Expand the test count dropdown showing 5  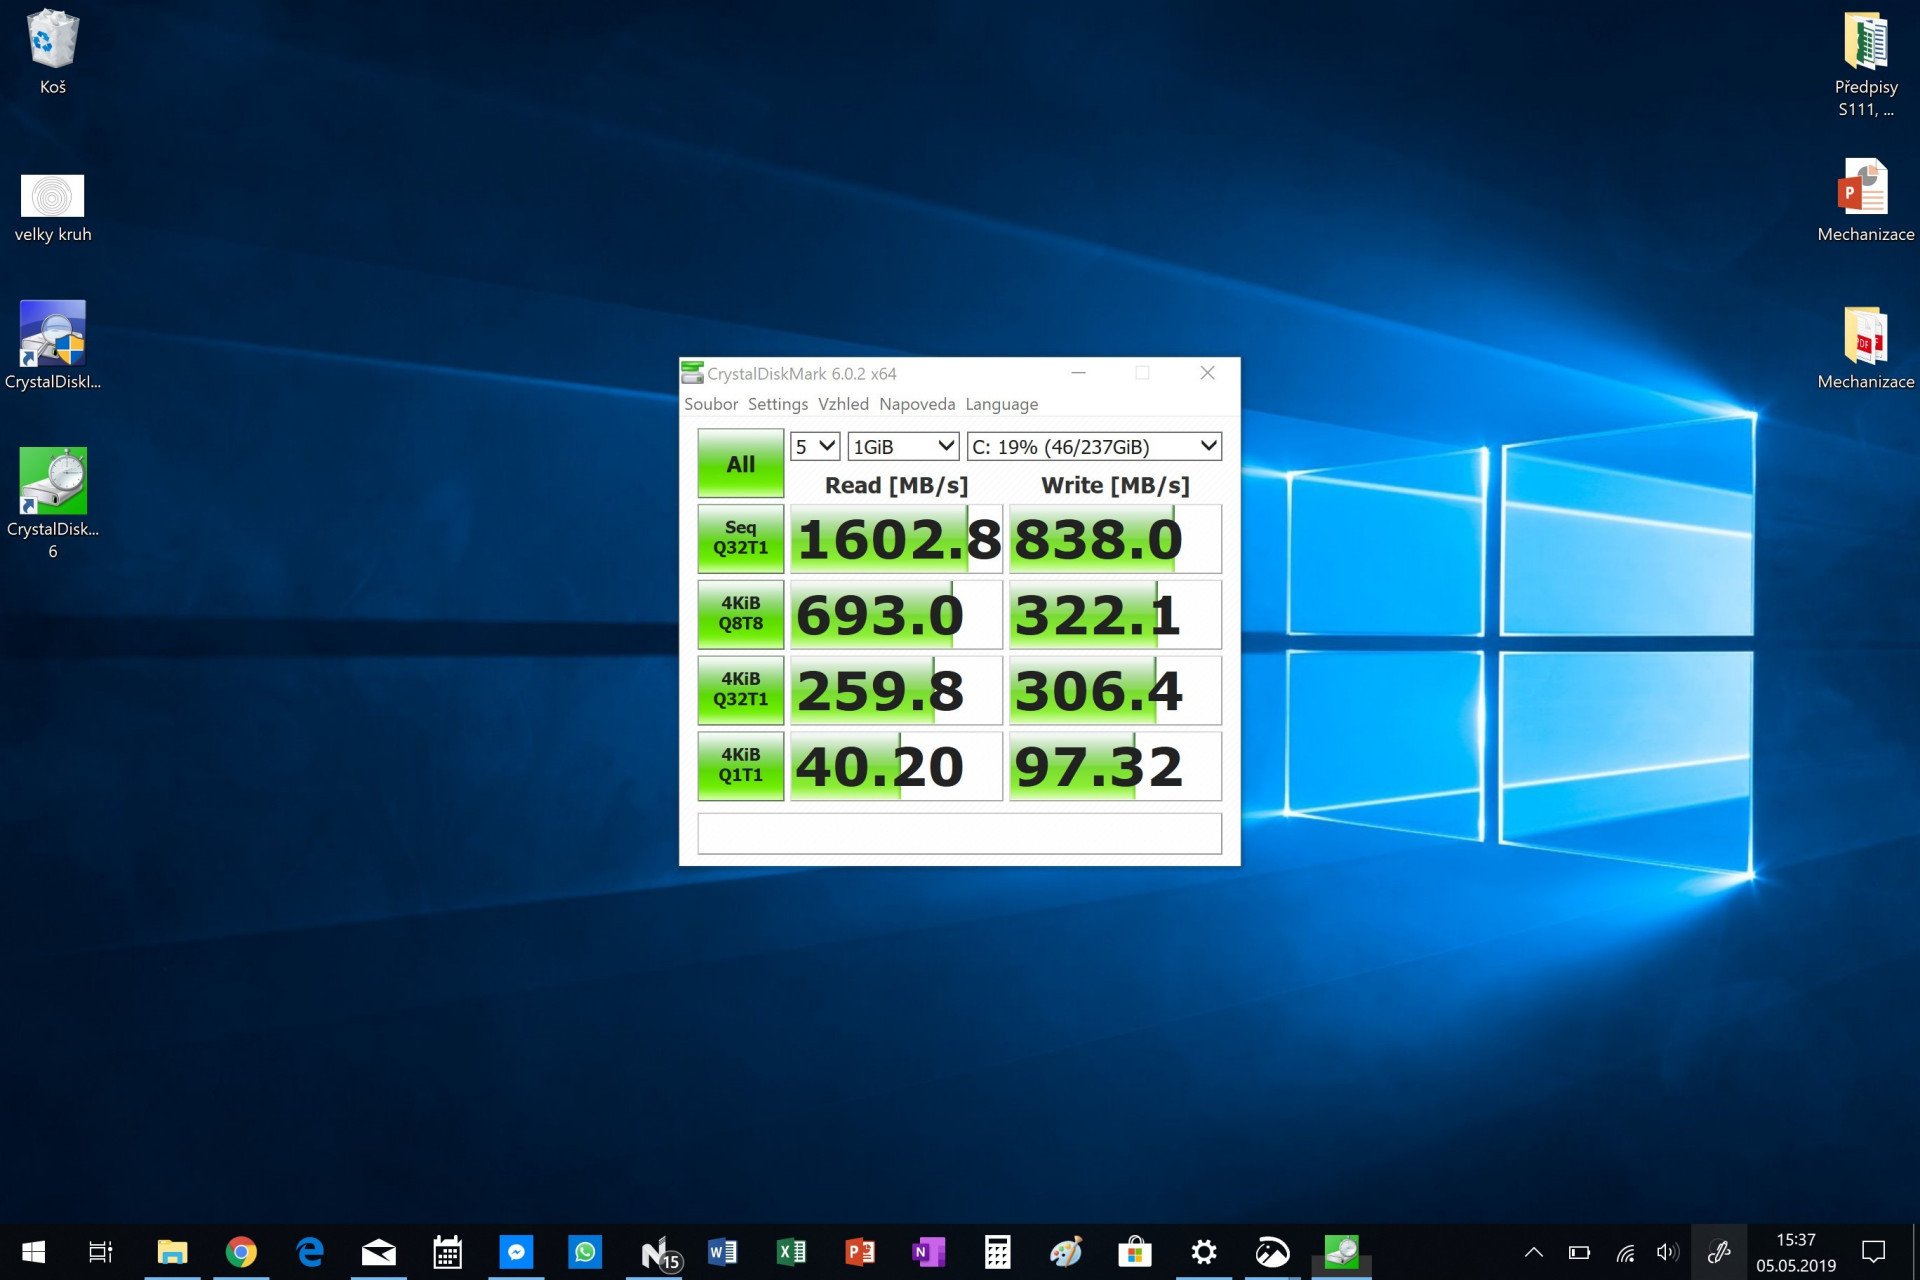814,446
